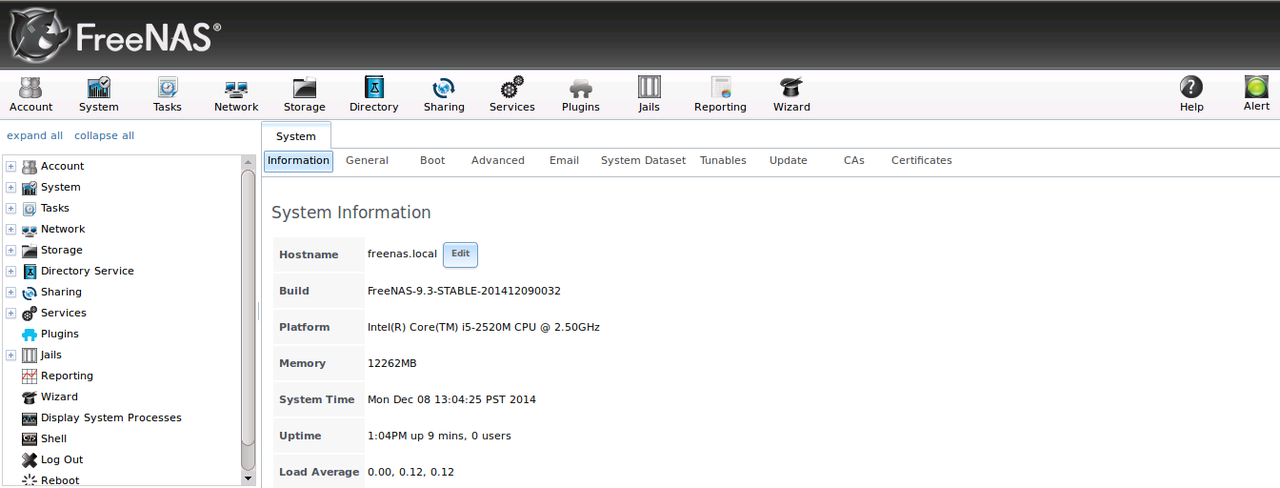Open System from the top toolbar
This screenshot has height=488, width=1280.
coord(99,94)
